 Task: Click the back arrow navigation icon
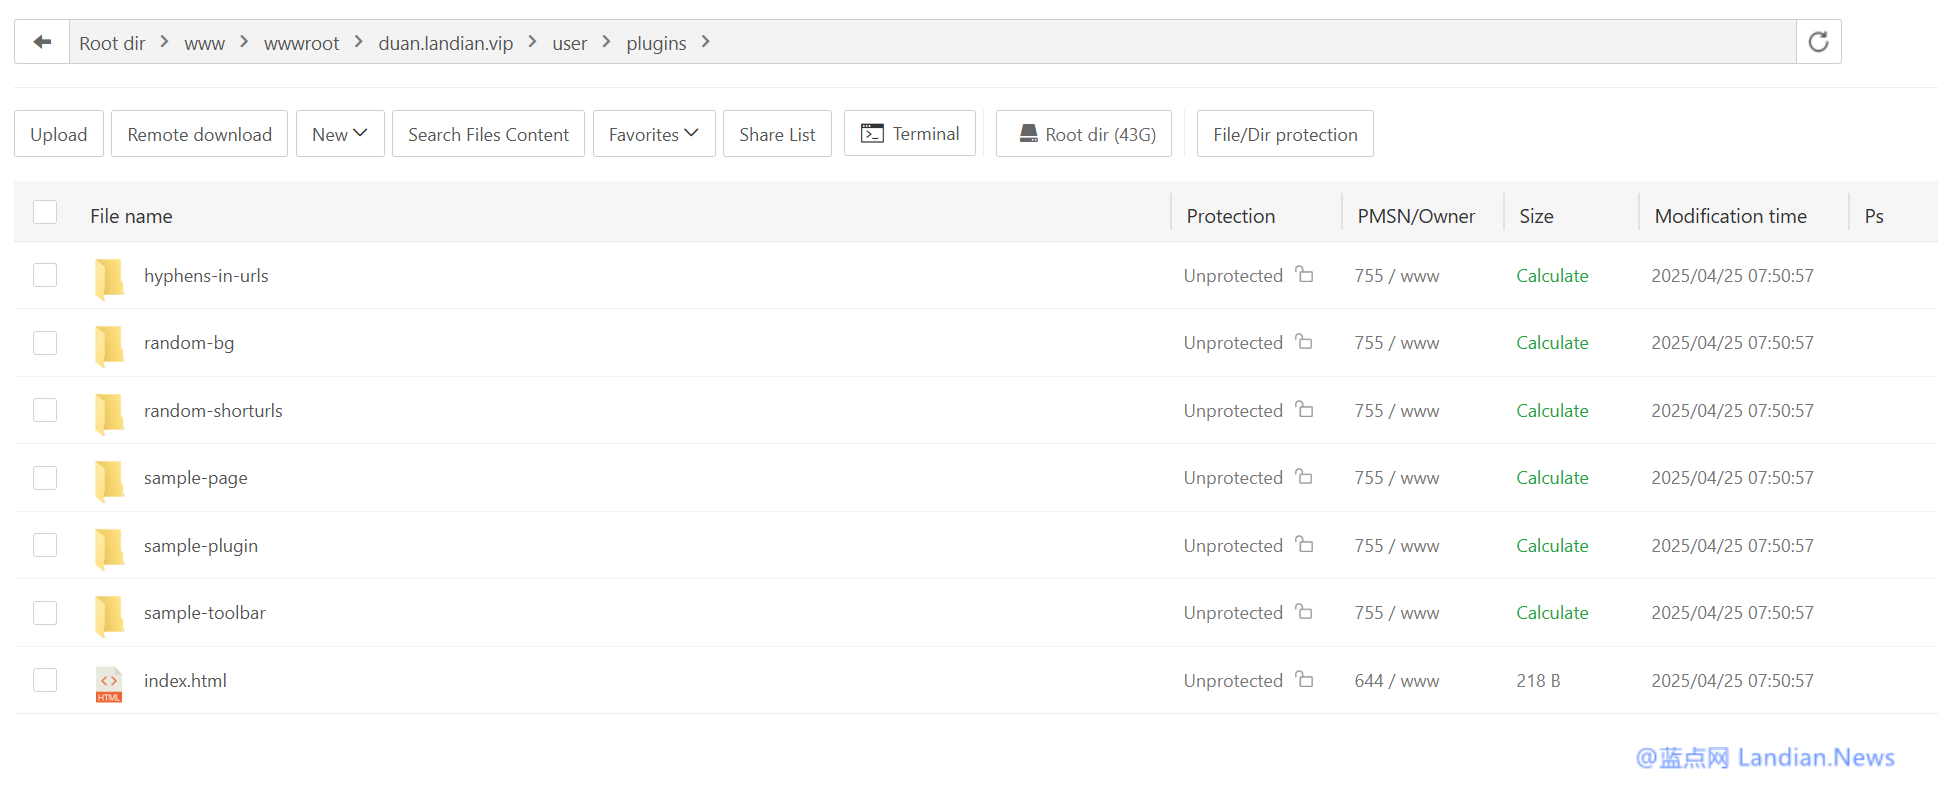pyautogui.click(x=42, y=42)
